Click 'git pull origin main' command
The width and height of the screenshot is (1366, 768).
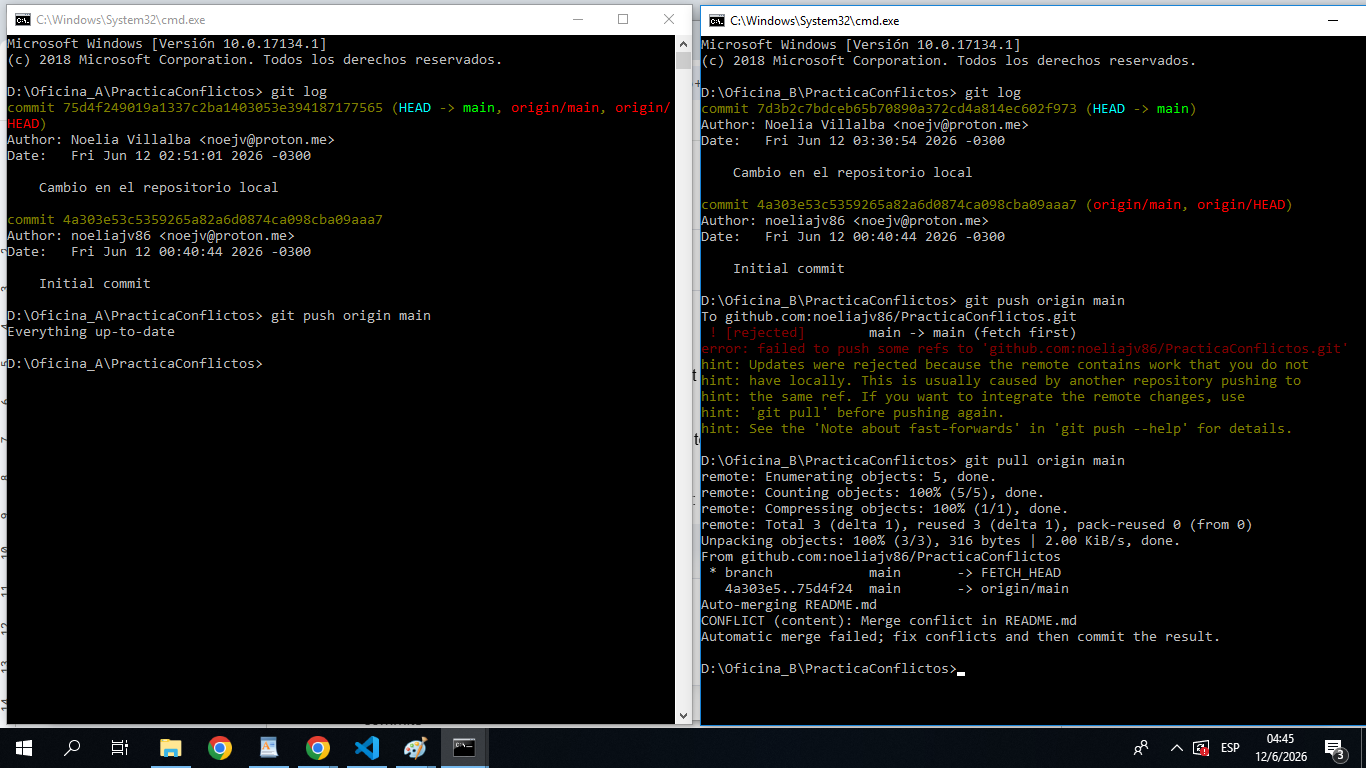(x=1045, y=460)
